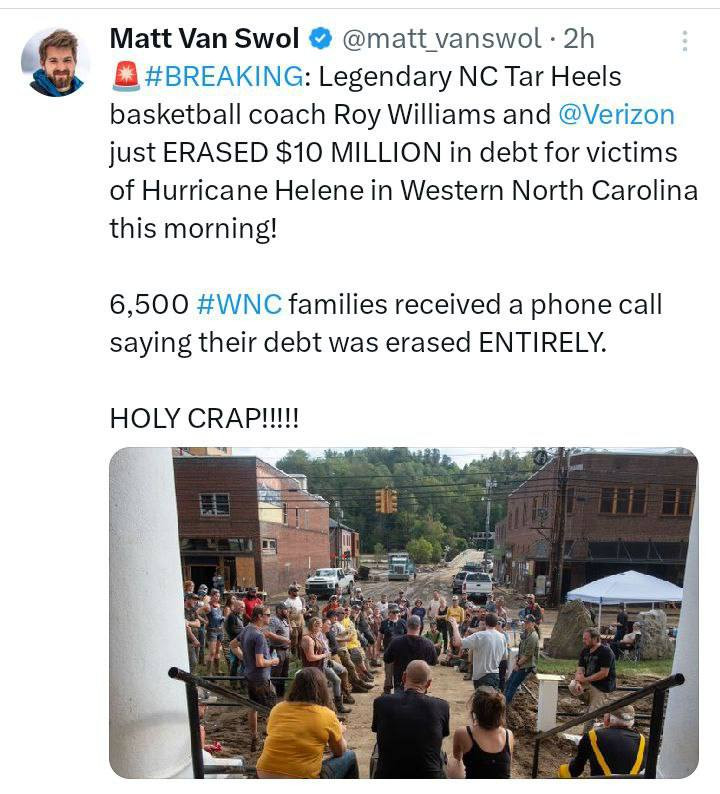
Task: Click the traffic light in the photo
Action: click(x=386, y=500)
